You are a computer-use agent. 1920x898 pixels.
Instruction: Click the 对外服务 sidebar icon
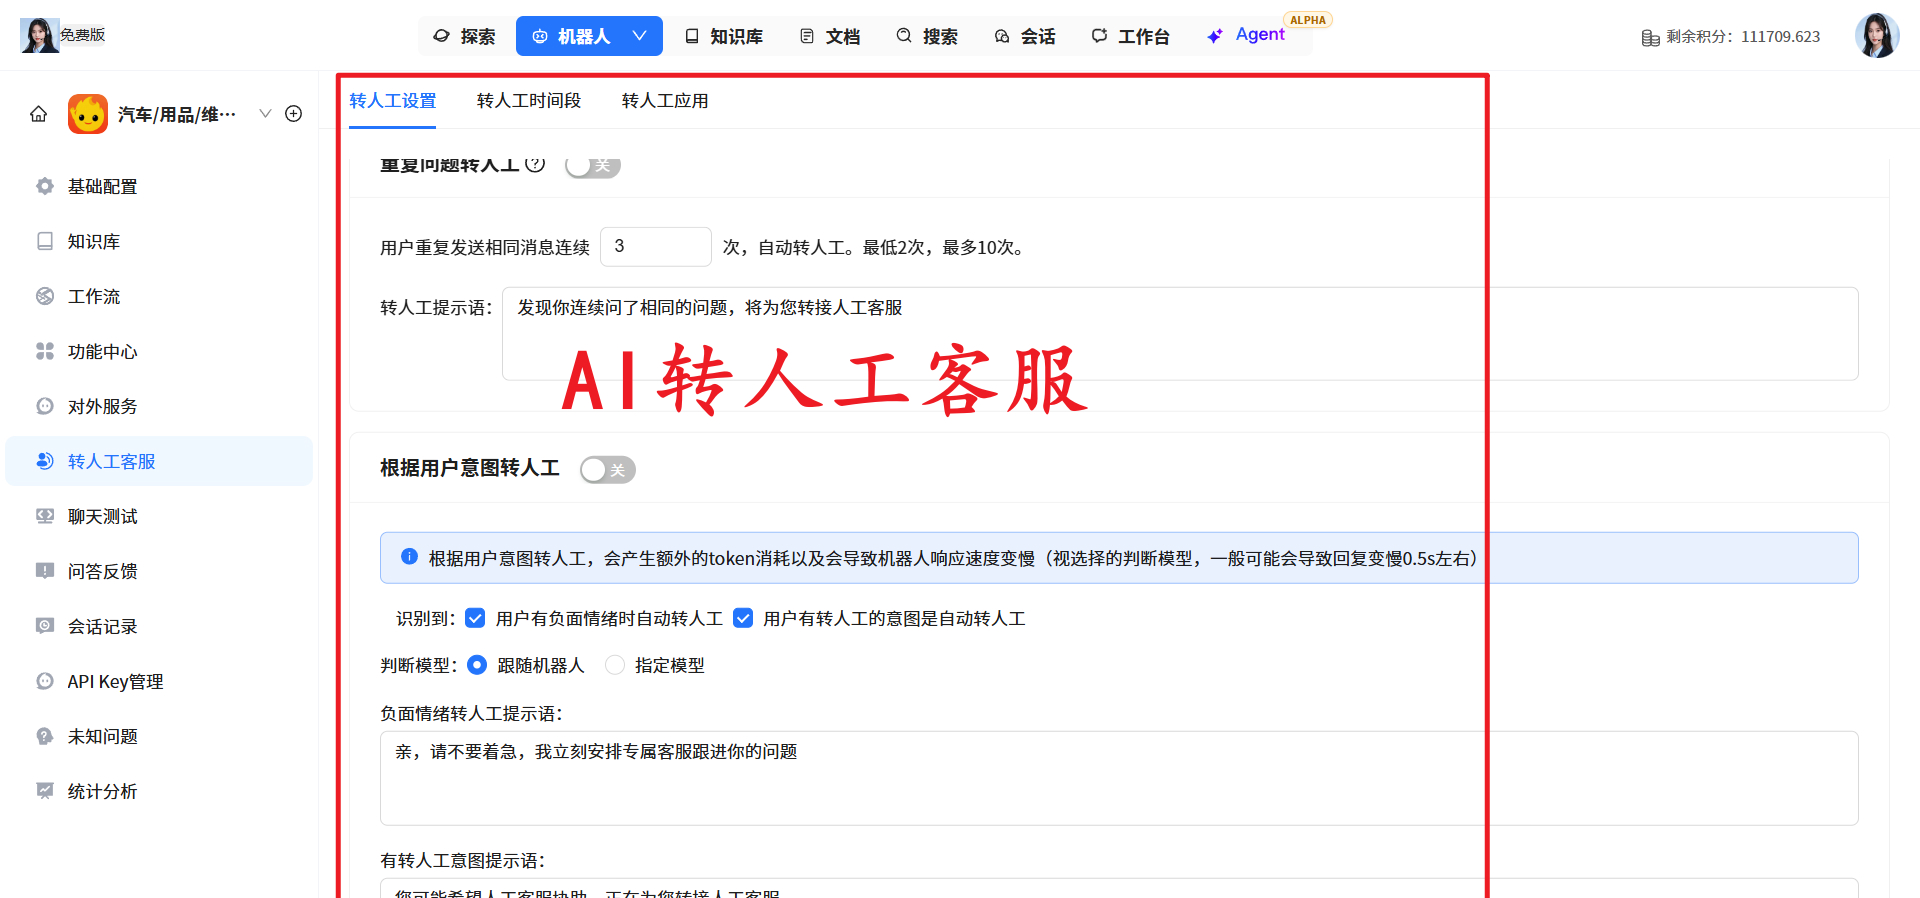pos(45,406)
